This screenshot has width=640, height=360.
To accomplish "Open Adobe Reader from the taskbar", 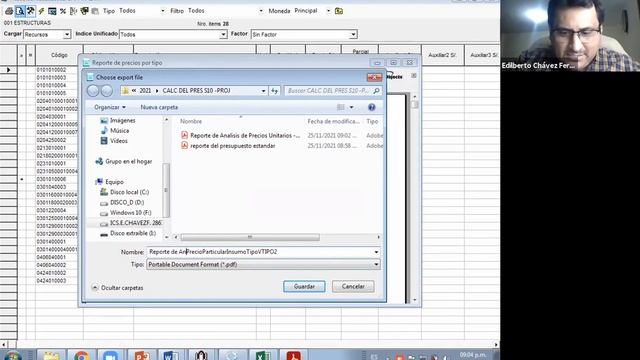I will (x=293, y=355).
